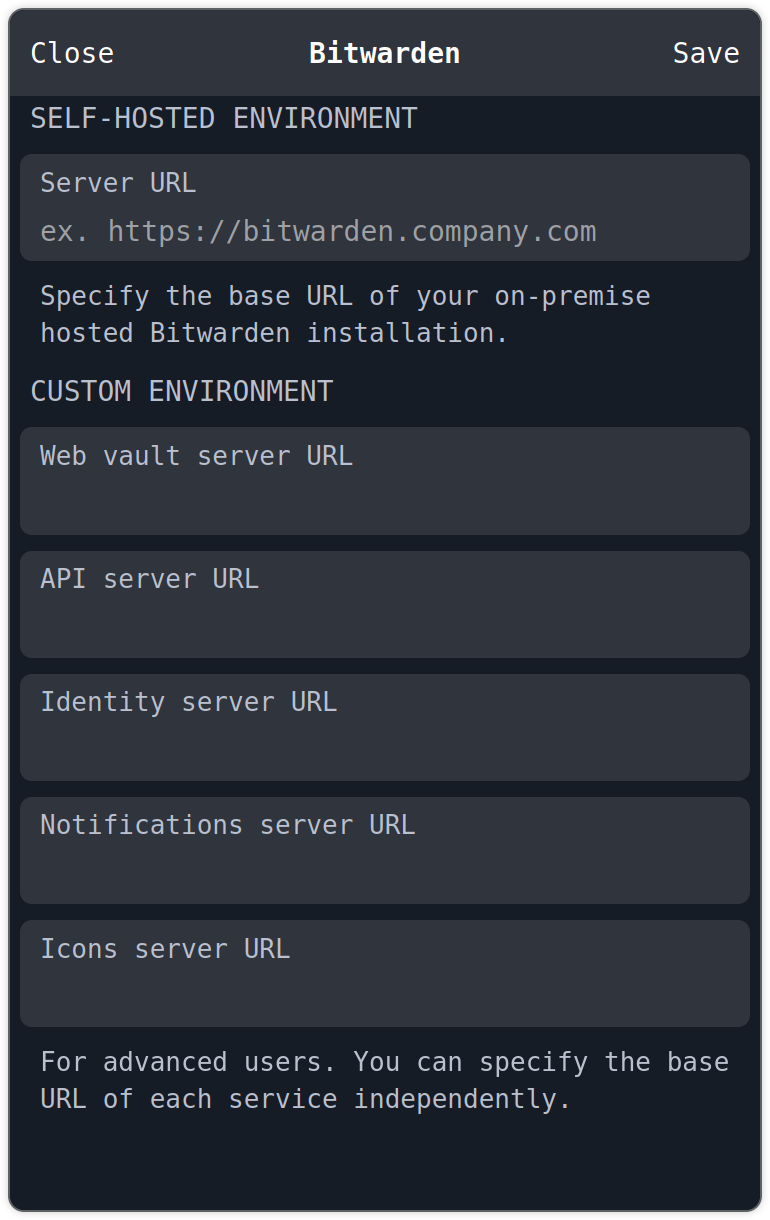The image size is (770, 1220).
Task: Click the SELF-HOSTED ENVIRONMENT section header
Action: [224, 118]
